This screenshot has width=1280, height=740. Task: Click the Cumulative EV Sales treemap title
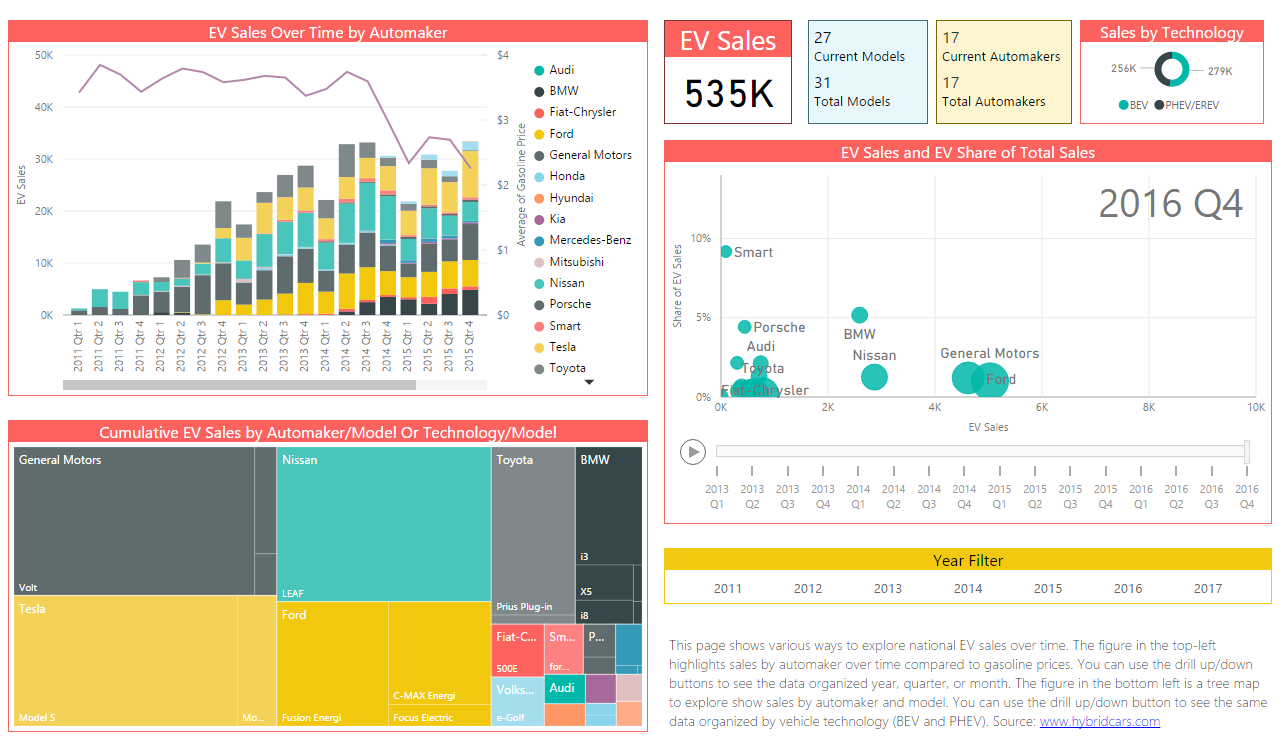(x=328, y=432)
